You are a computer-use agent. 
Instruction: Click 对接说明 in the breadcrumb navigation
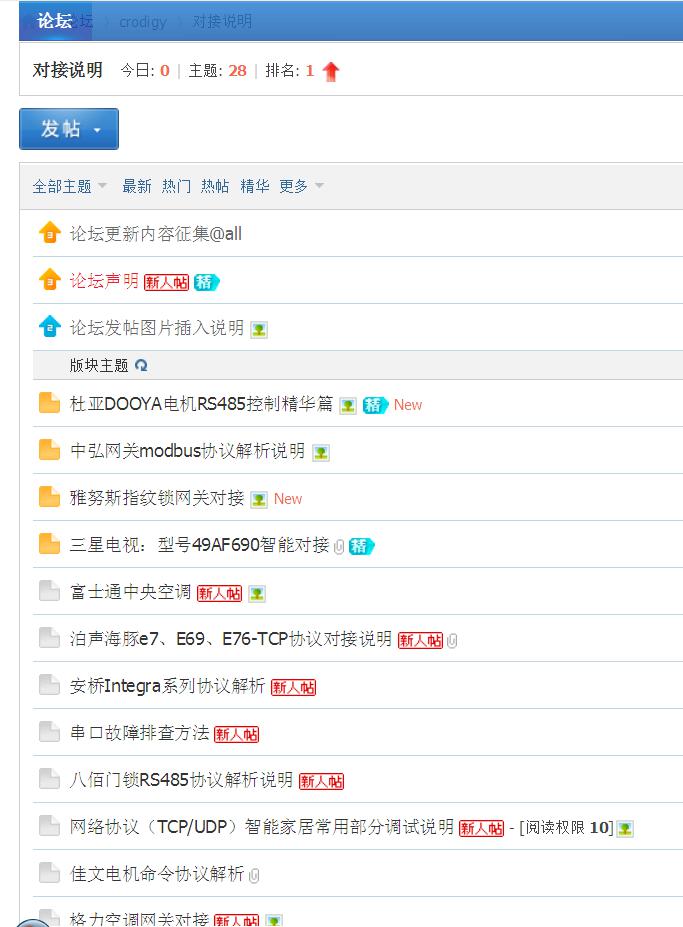coord(222,21)
